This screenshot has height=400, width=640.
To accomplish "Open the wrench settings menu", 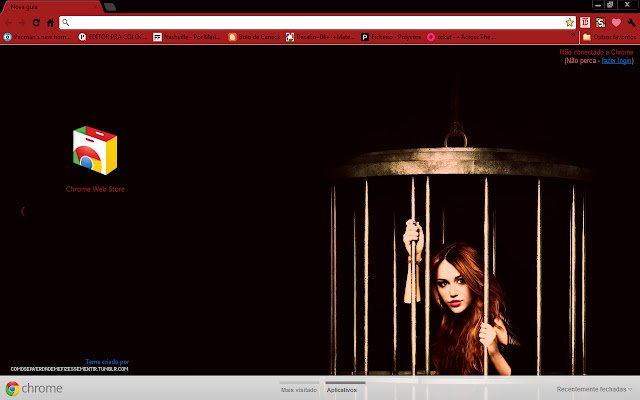I will click(x=631, y=23).
